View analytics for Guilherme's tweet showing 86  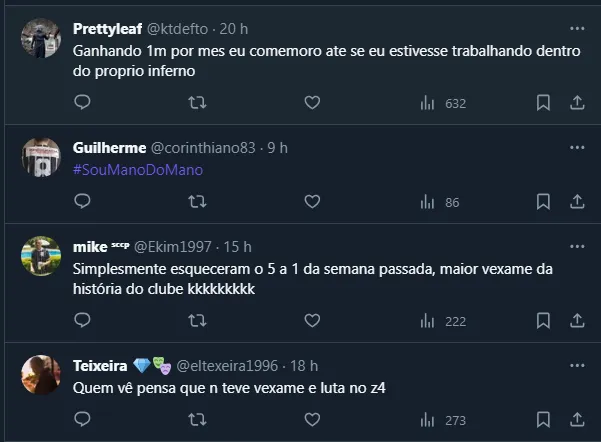(439, 202)
